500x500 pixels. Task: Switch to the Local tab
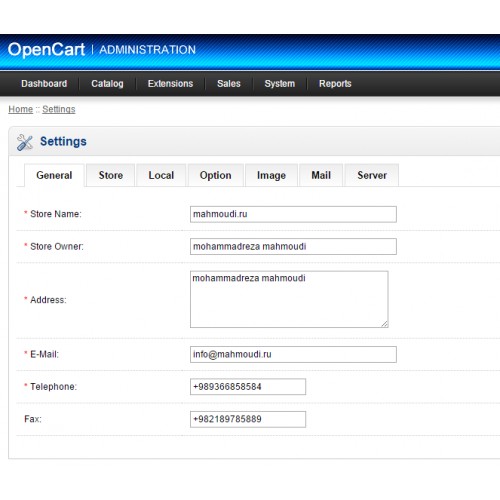pos(161,175)
